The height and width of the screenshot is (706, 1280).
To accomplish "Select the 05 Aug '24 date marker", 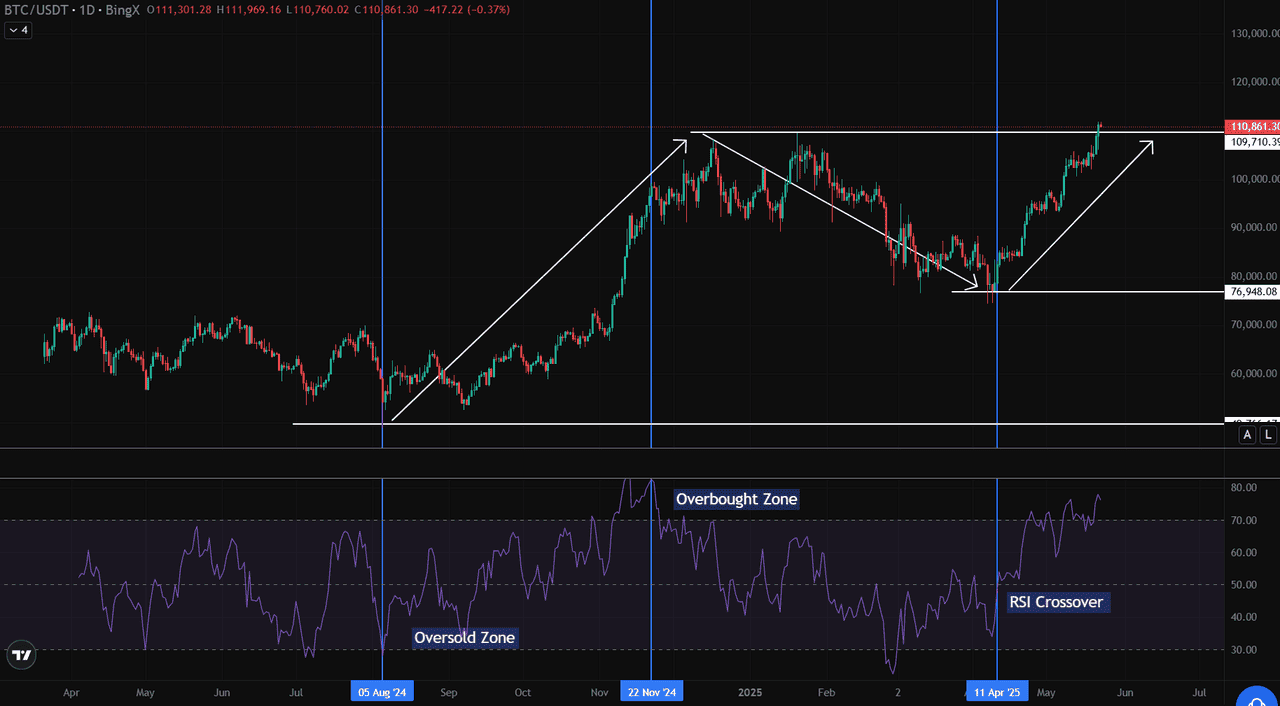I will pos(382,692).
